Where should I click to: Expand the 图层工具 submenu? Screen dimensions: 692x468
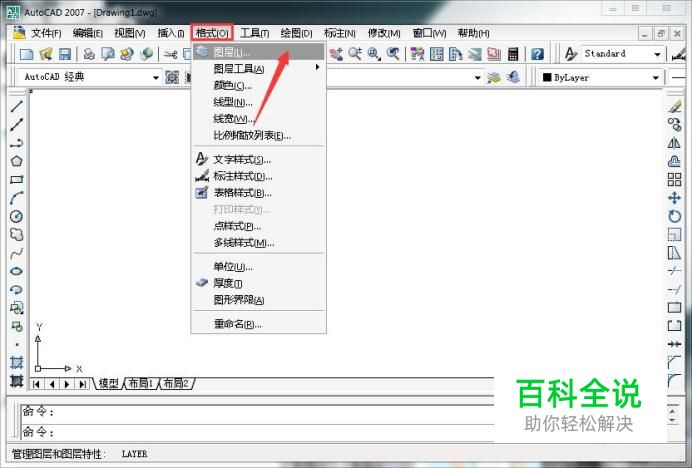[x=259, y=68]
